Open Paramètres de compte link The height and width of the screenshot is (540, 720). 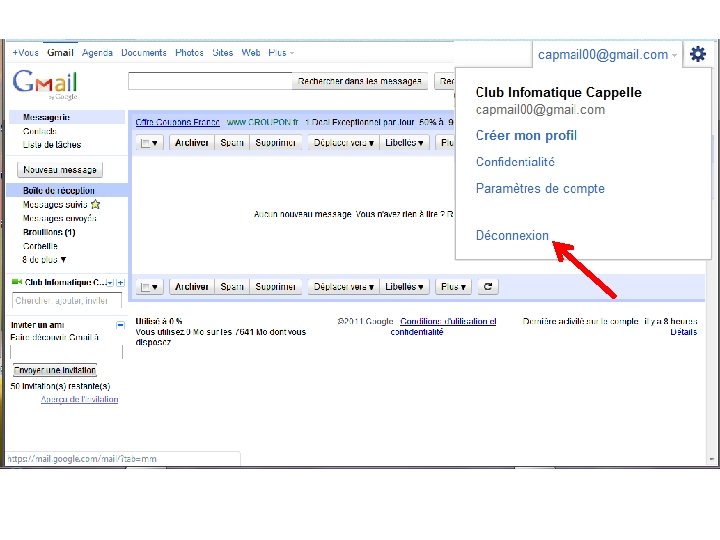coord(540,188)
